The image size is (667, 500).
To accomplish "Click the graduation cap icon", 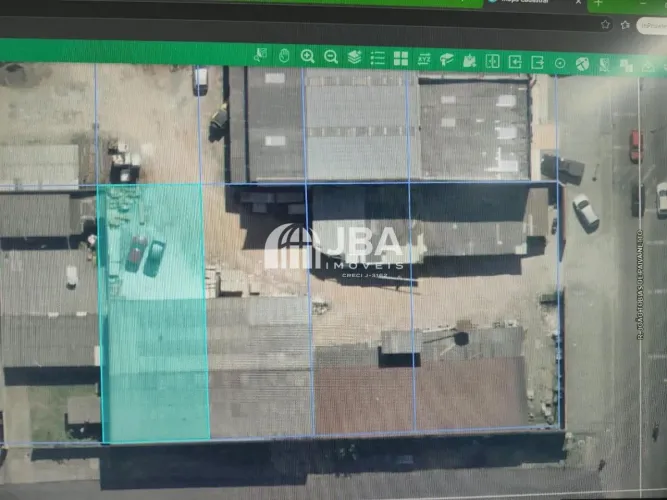I will point(447,60).
